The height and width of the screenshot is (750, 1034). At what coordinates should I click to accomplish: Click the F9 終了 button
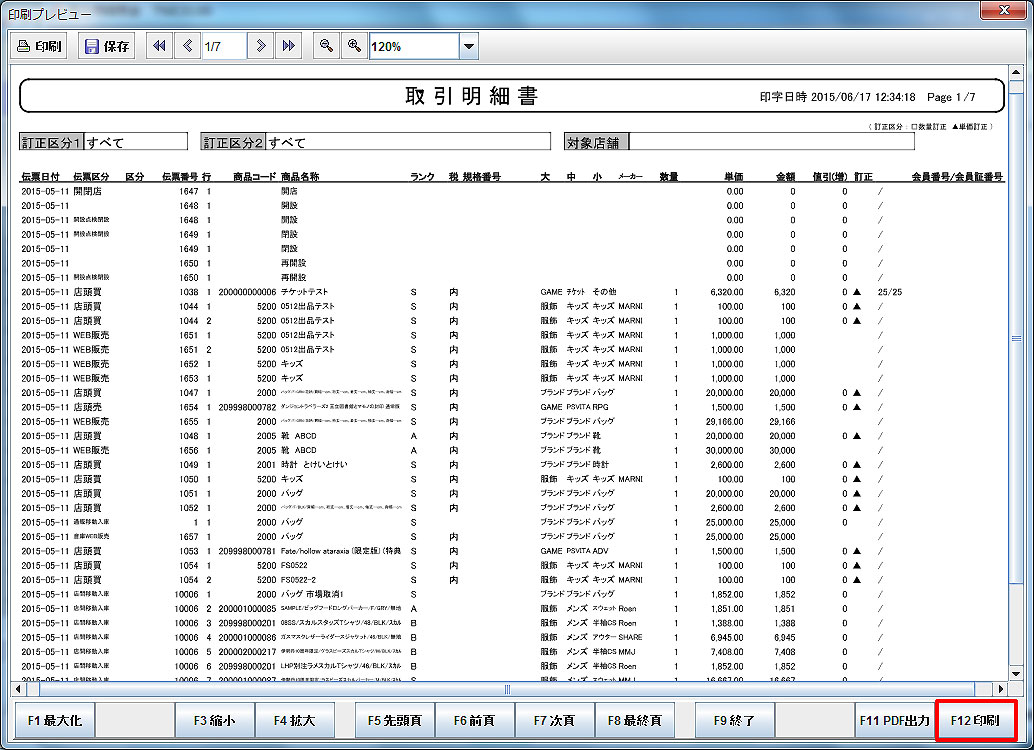(x=734, y=720)
